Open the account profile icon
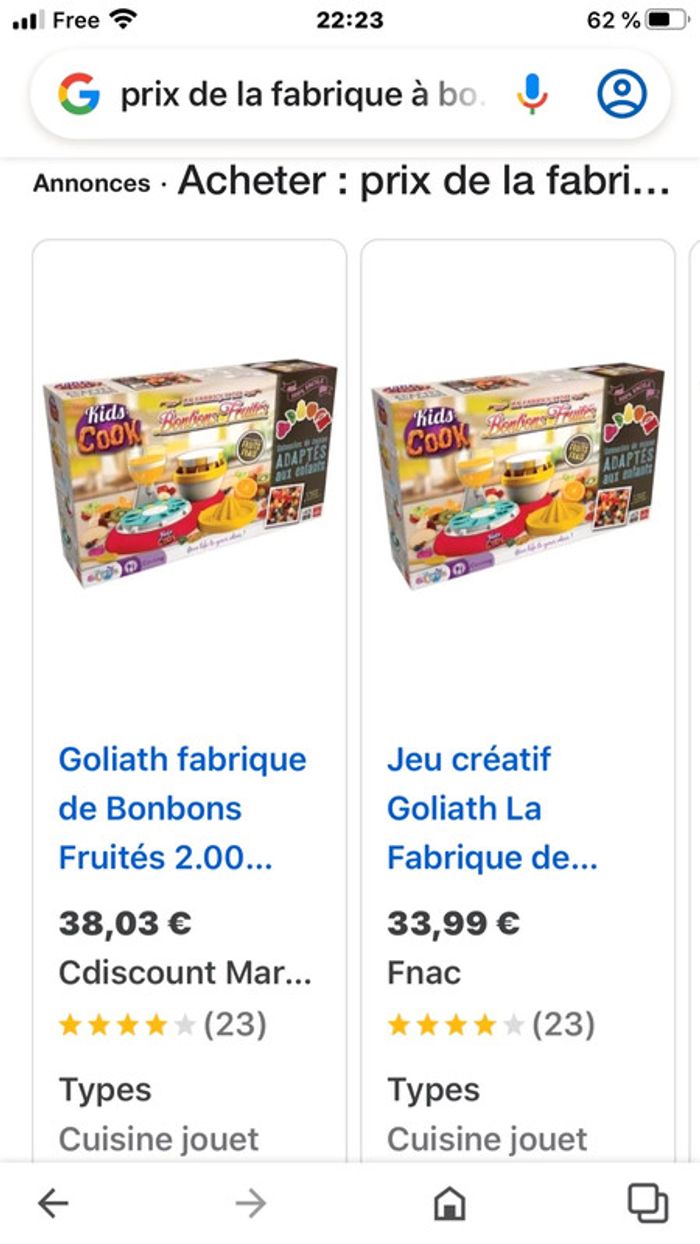The height and width of the screenshot is (1244, 700). (x=621, y=94)
